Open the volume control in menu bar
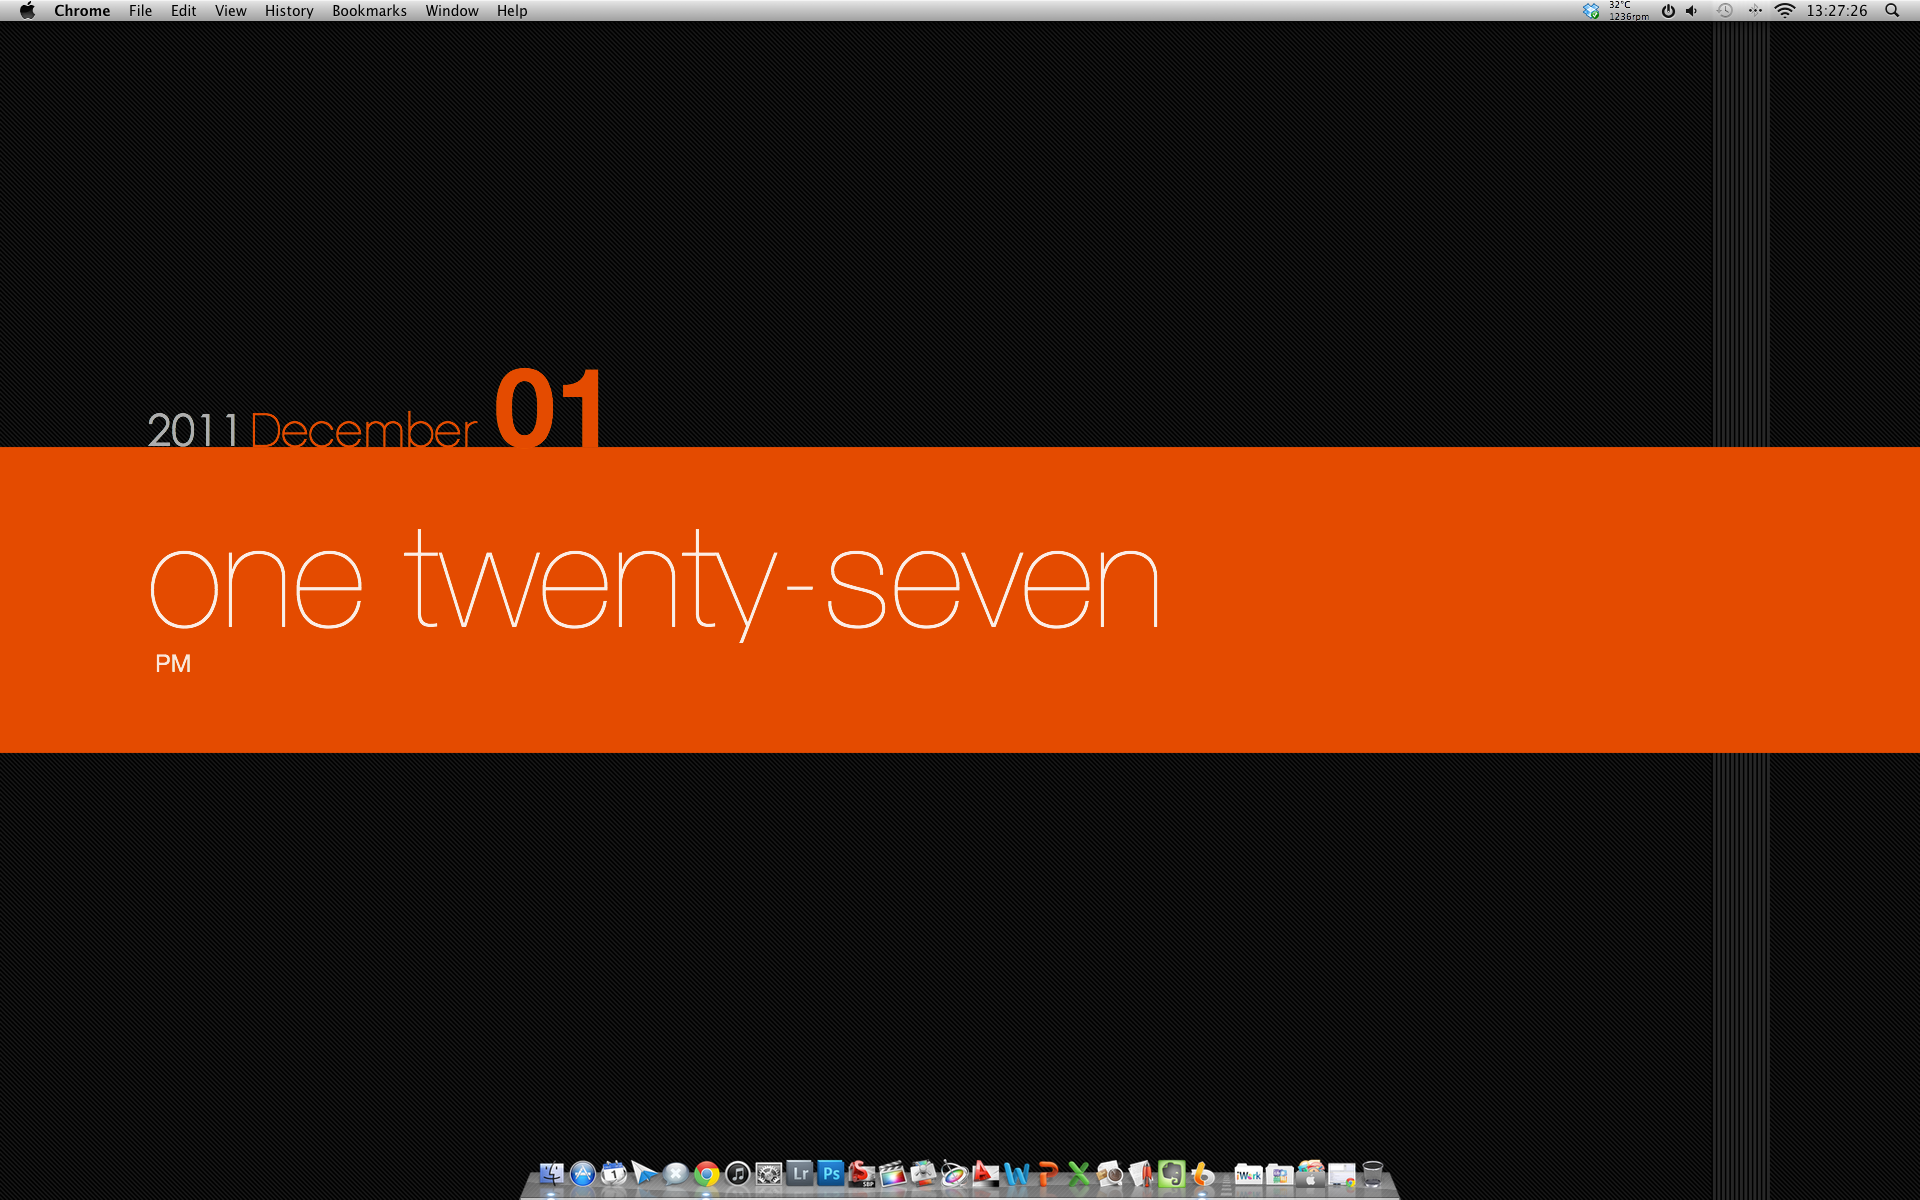This screenshot has height=1200, width=1920. tap(1691, 11)
